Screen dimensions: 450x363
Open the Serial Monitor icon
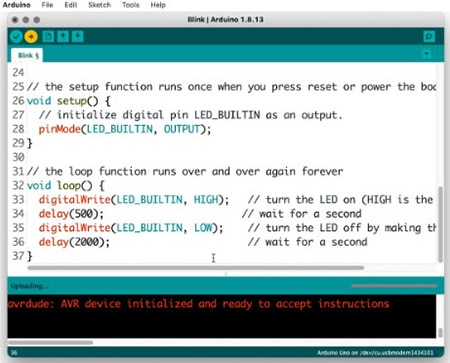(429, 36)
